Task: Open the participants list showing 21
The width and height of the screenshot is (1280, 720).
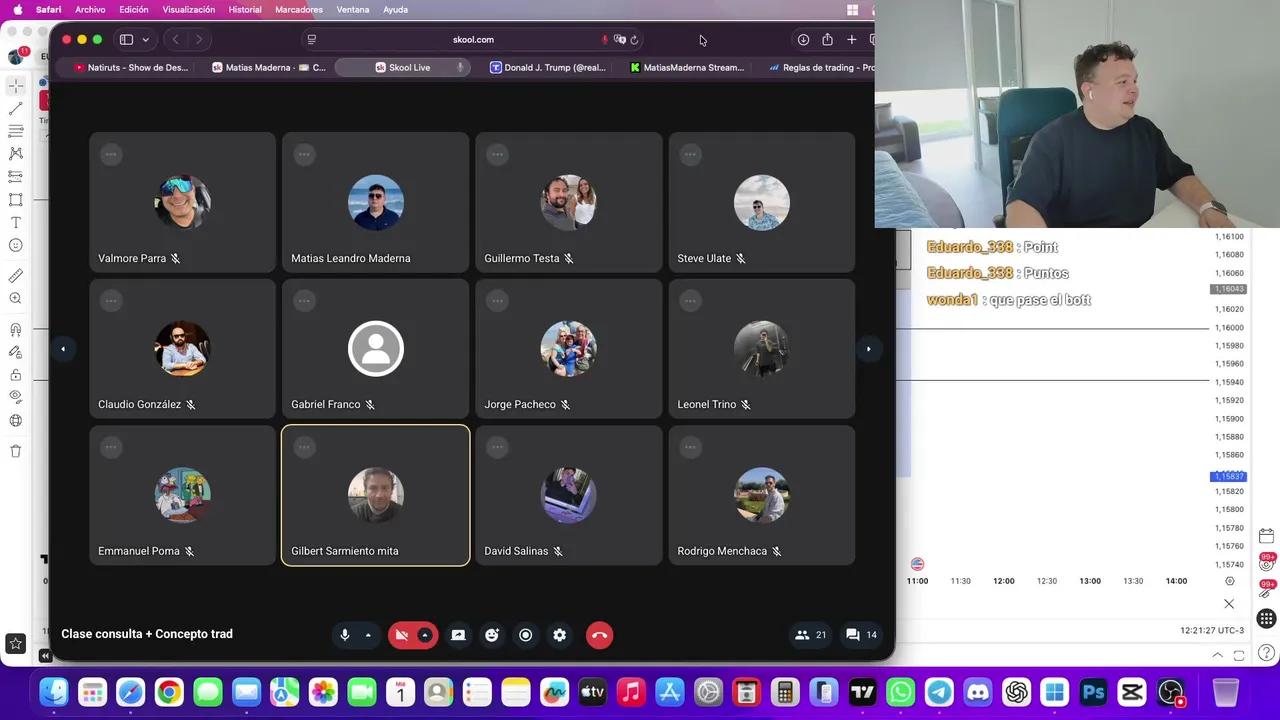Action: coord(811,635)
